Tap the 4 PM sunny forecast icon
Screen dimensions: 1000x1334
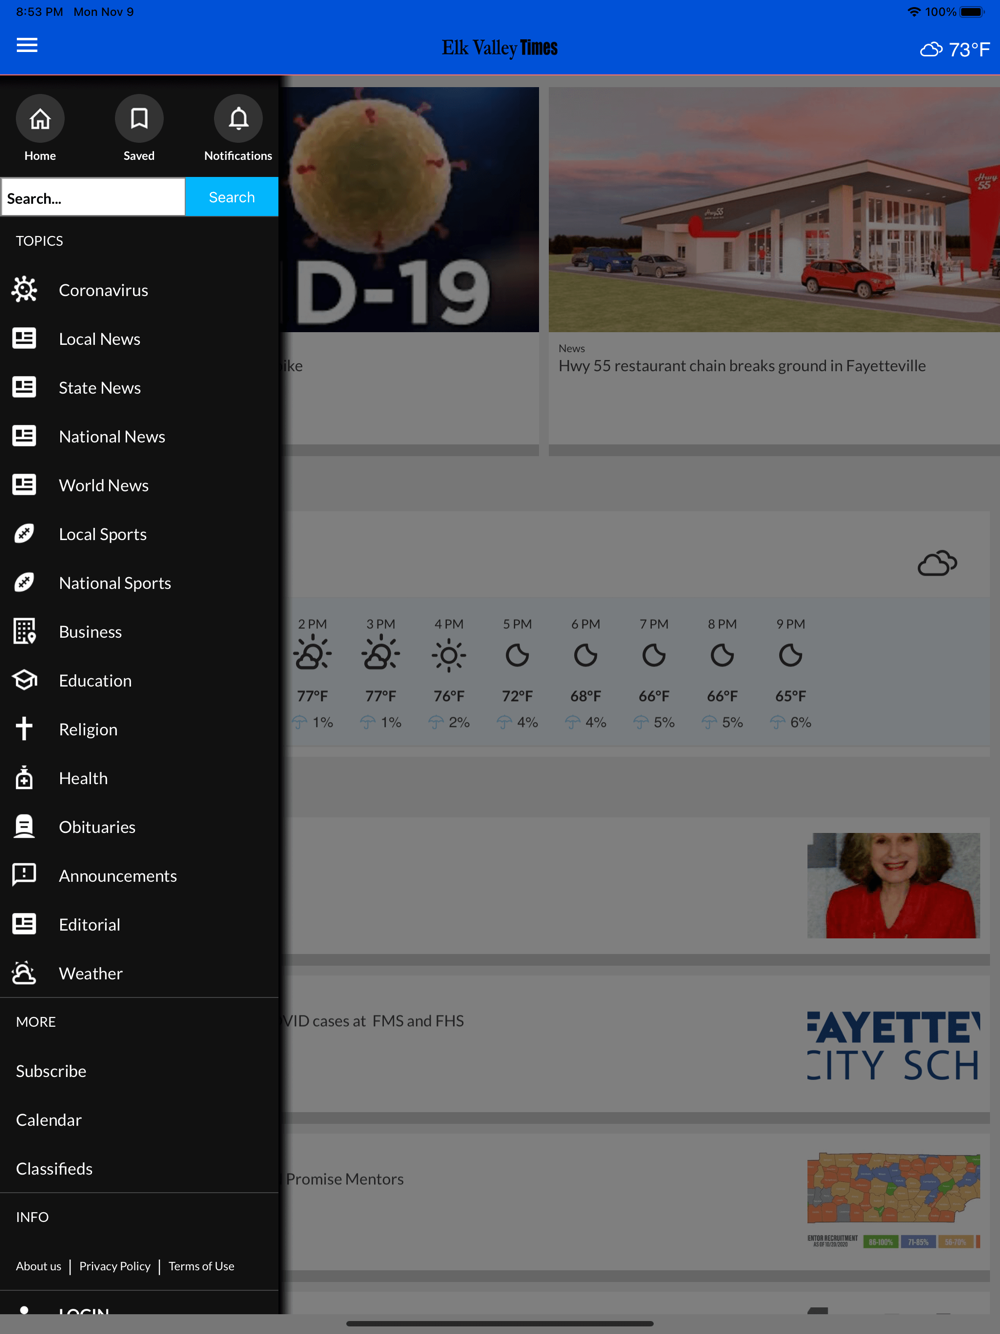pos(449,656)
